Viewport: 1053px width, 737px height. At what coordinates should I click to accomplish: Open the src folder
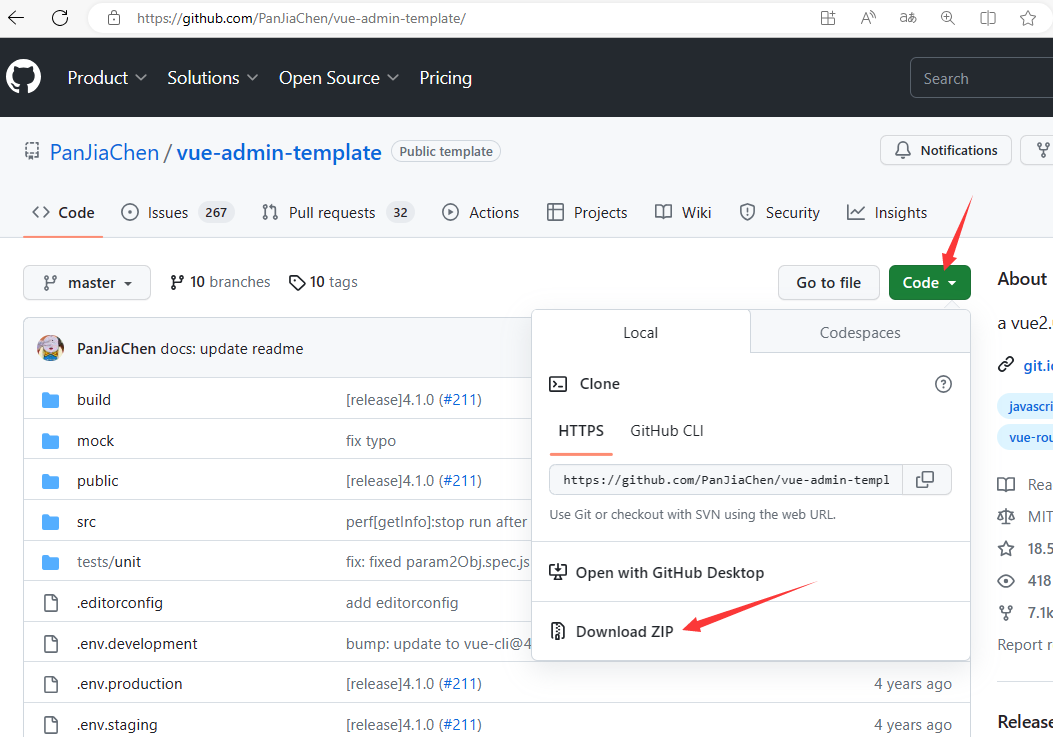[87, 521]
